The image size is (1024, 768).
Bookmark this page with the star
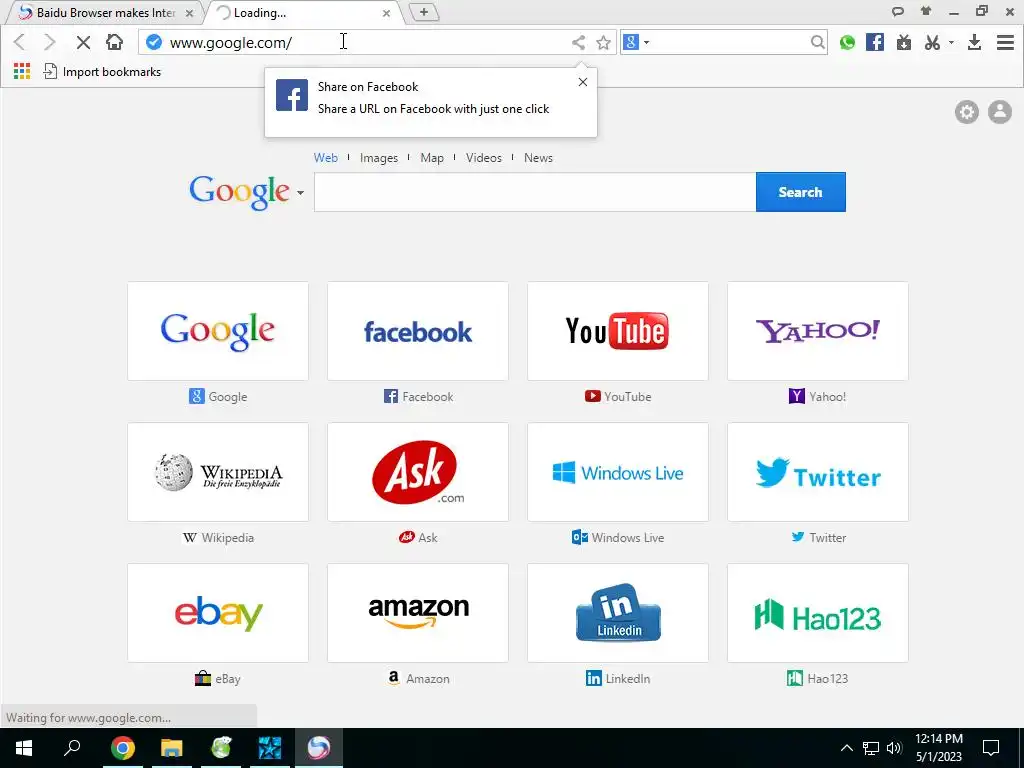(603, 42)
